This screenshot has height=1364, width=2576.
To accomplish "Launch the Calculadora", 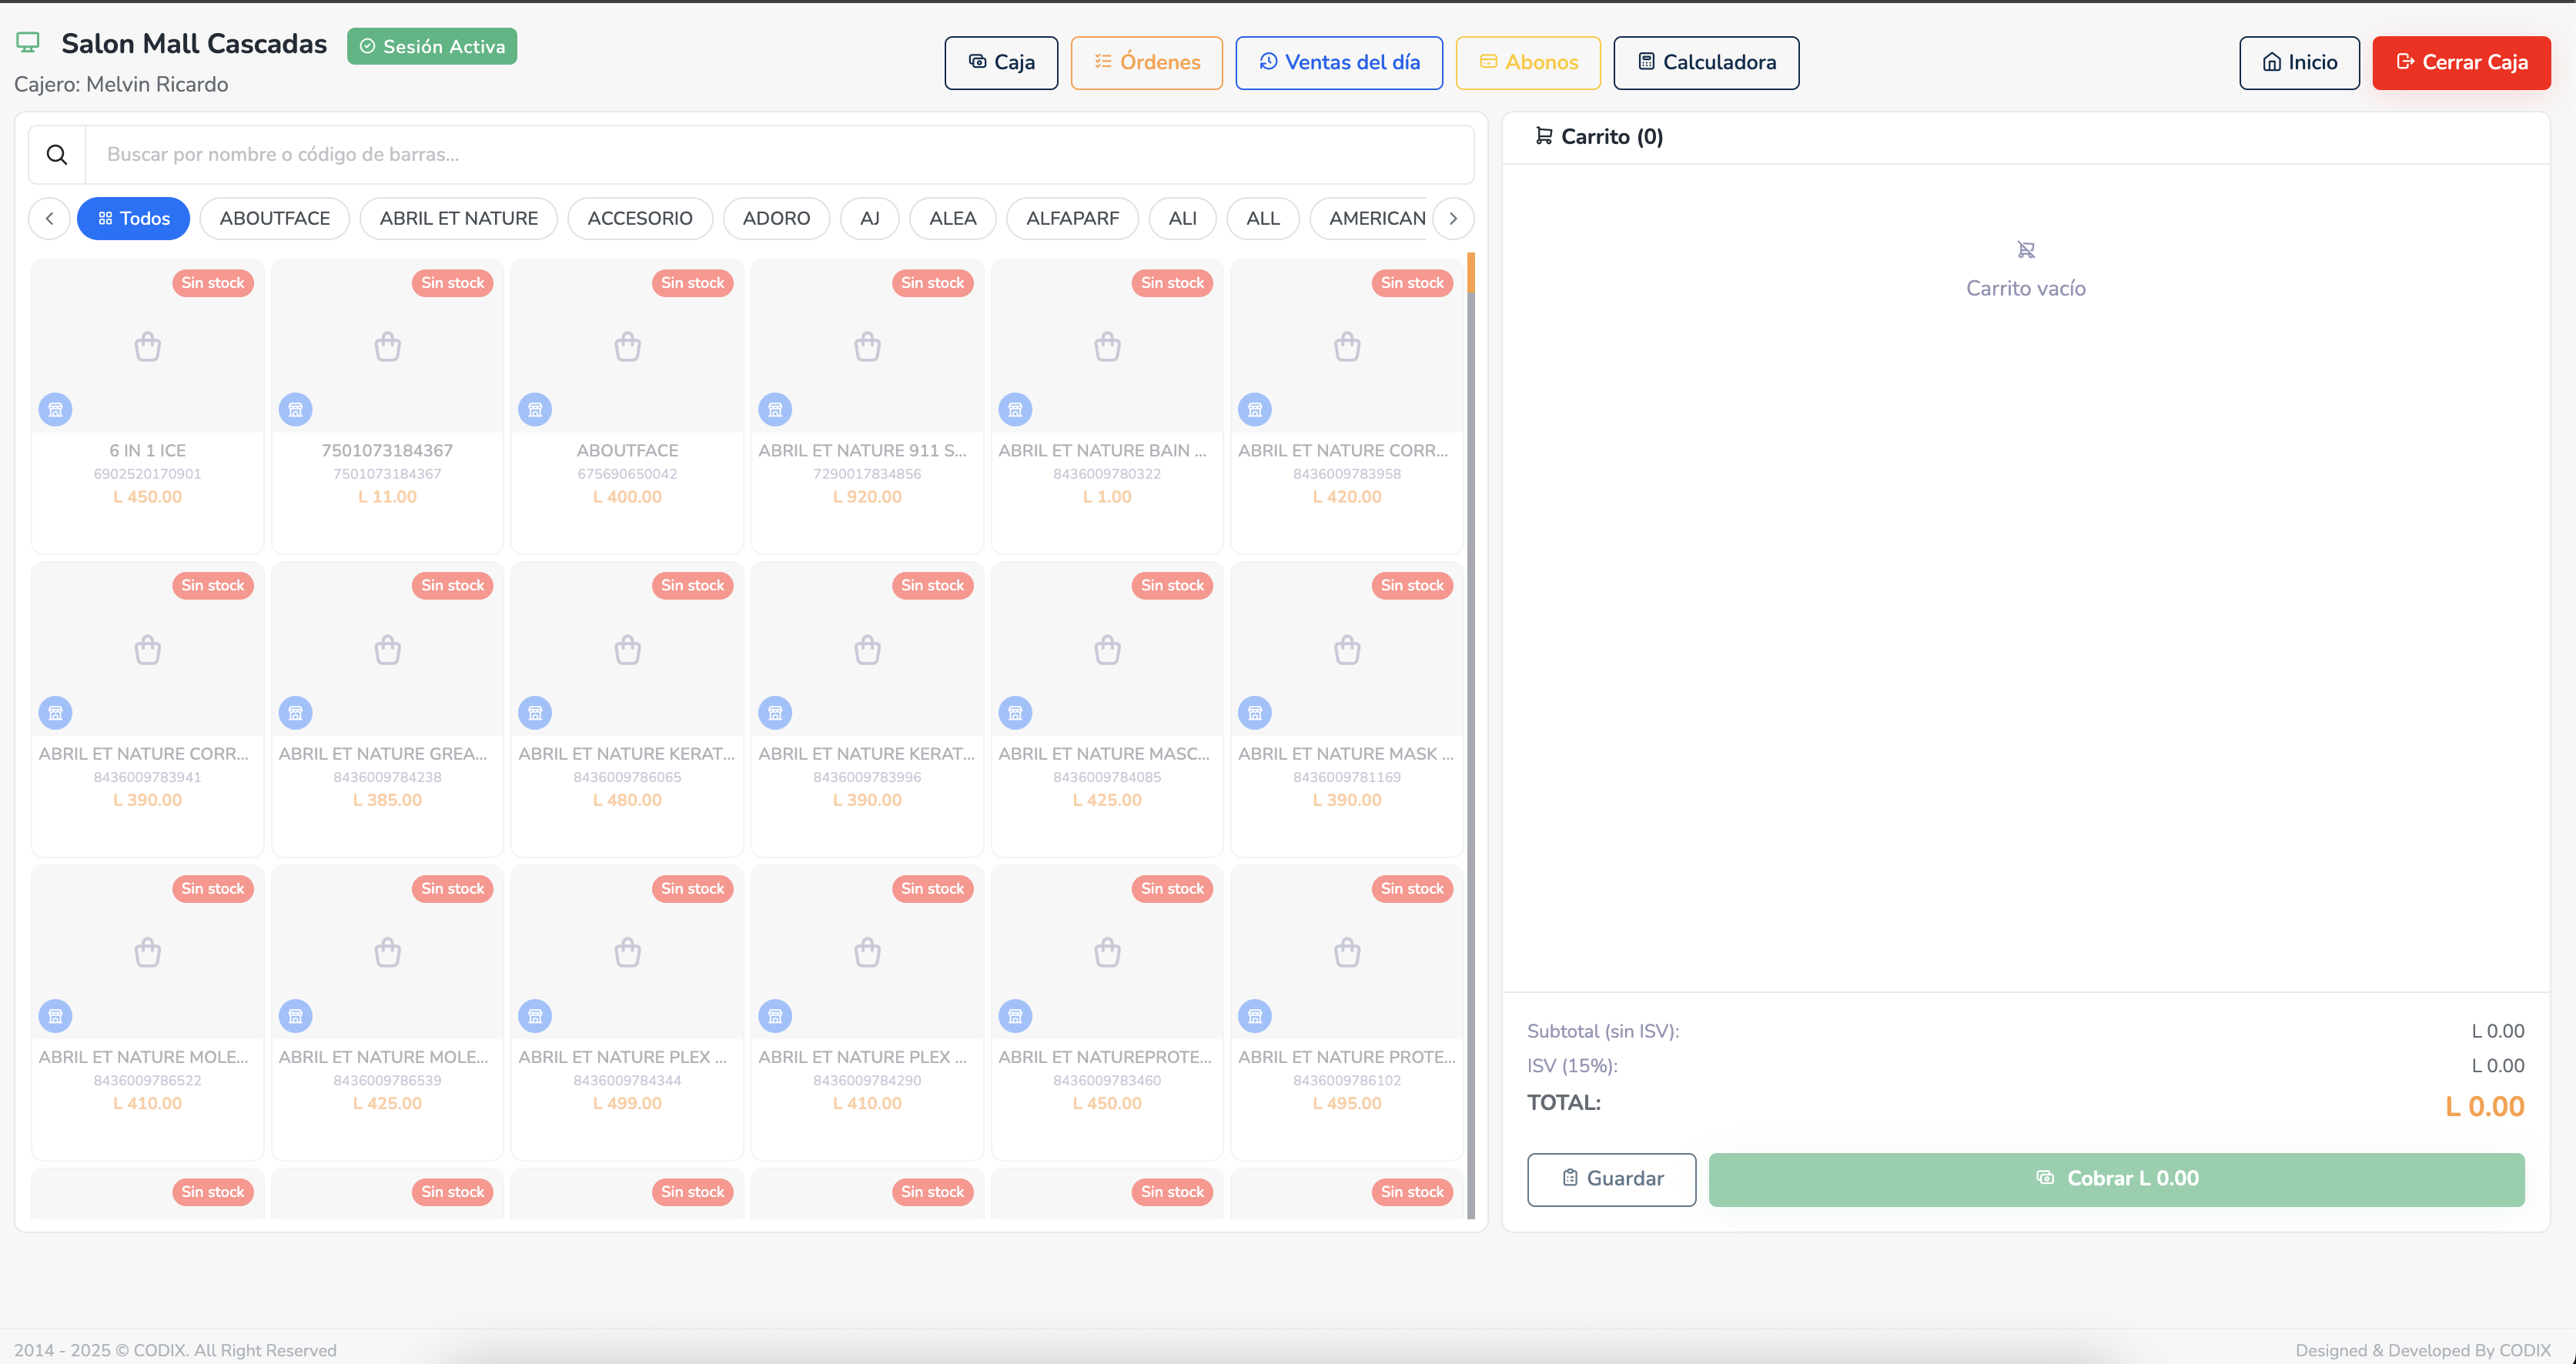I will (1707, 63).
